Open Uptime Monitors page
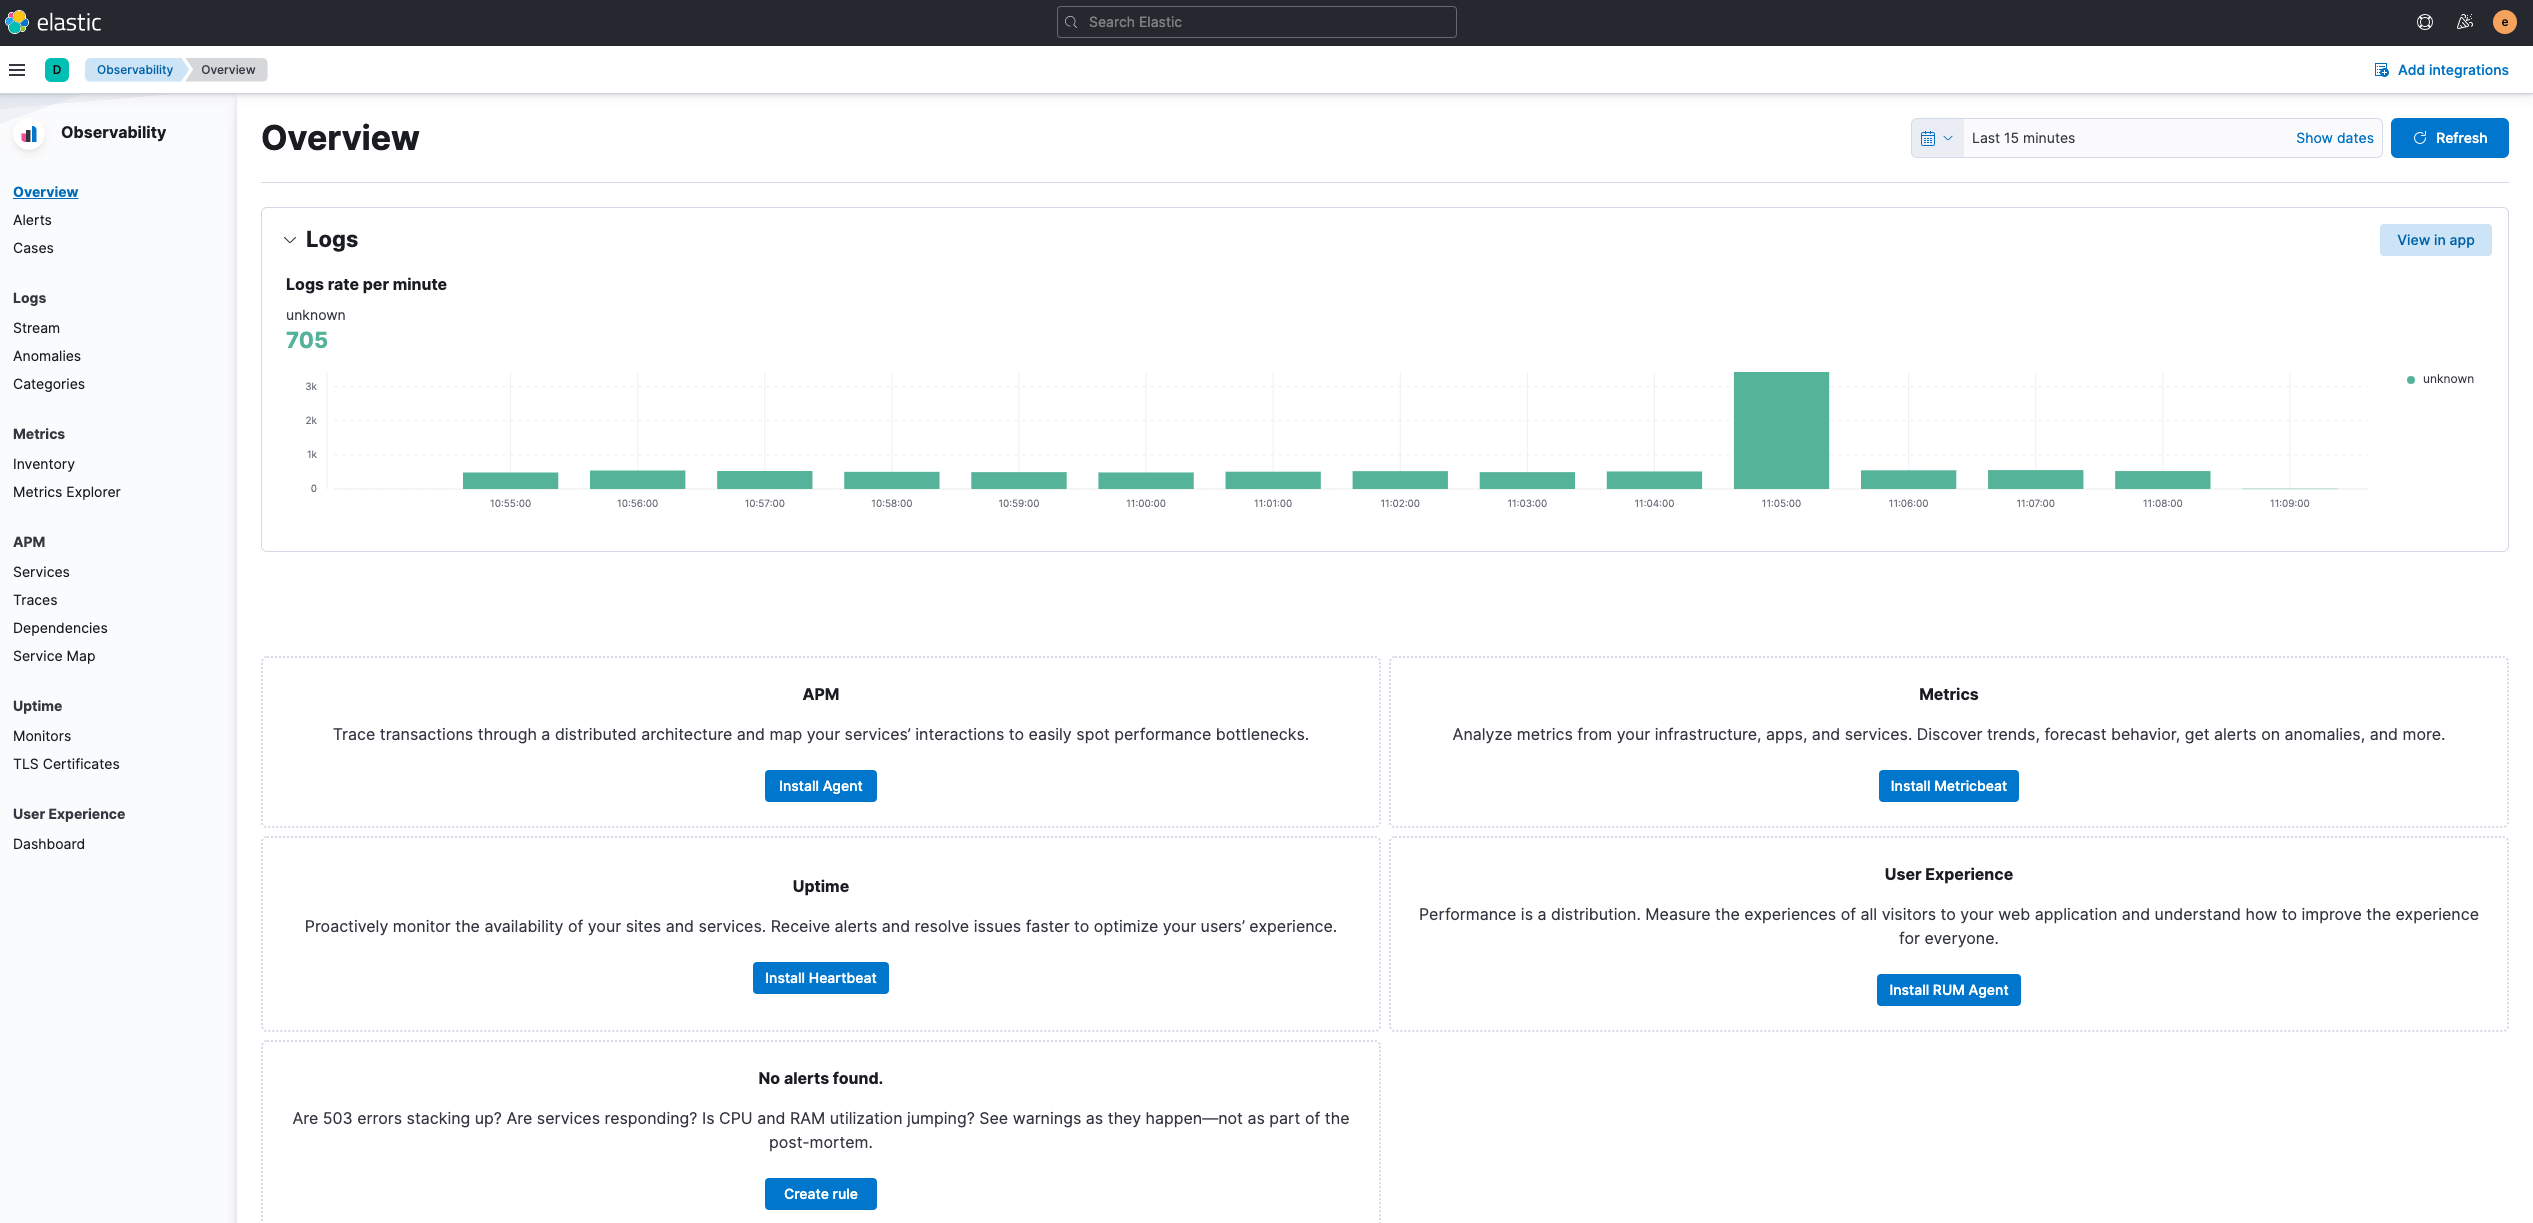The height and width of the screenshot is (1223, 2533). tap(42, 736)
